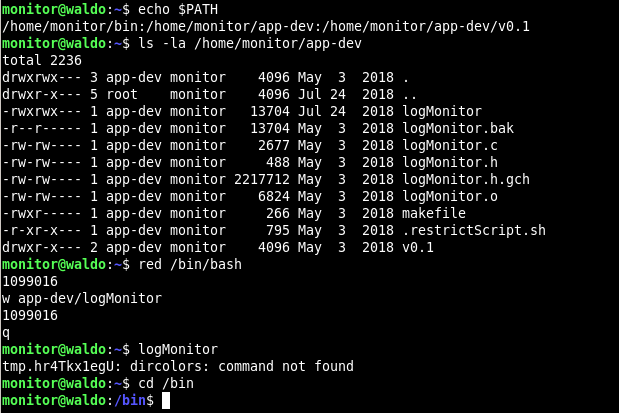Click permissions '-rwxrwx---' of logMonitor
The height and width of the screenshot is (413, 619).
pos(42,111)
